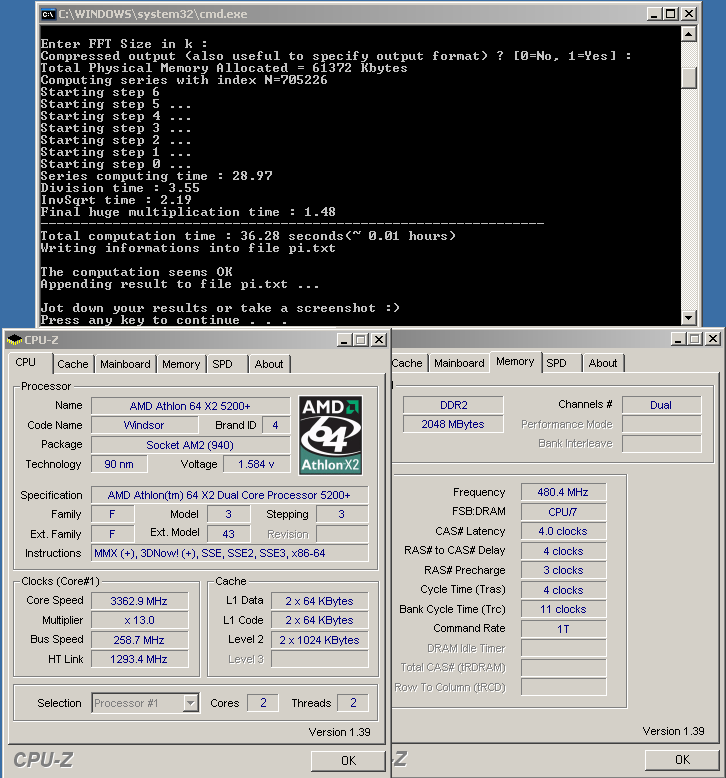Click the cmd.exe title bar icon
The width and height of the screenshot is (726, 778).
click(x=48, y=14)
